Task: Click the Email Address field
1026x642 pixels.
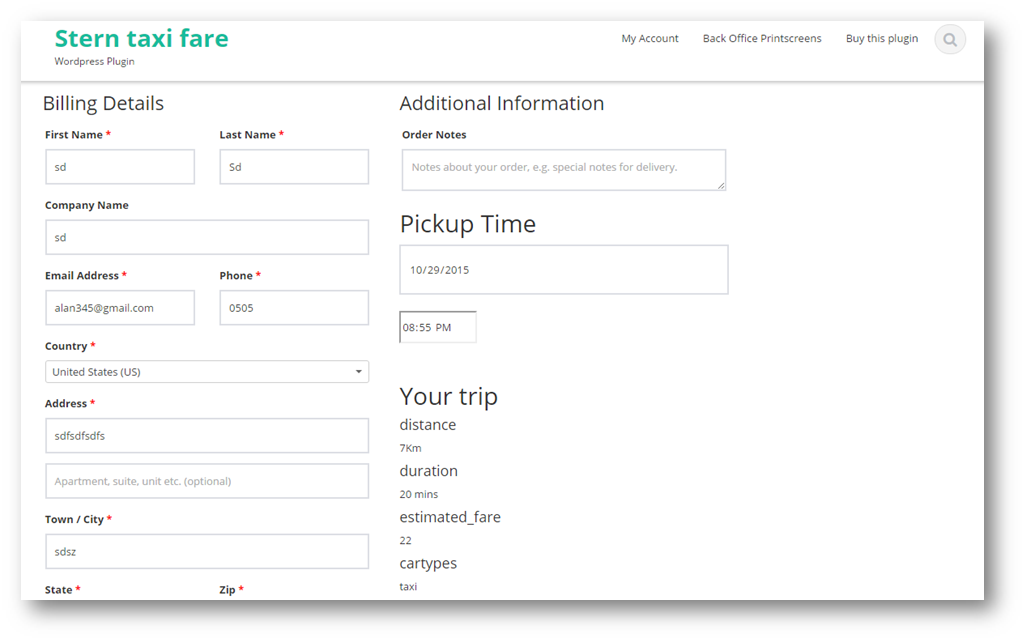Action: [x=120, y=308]
